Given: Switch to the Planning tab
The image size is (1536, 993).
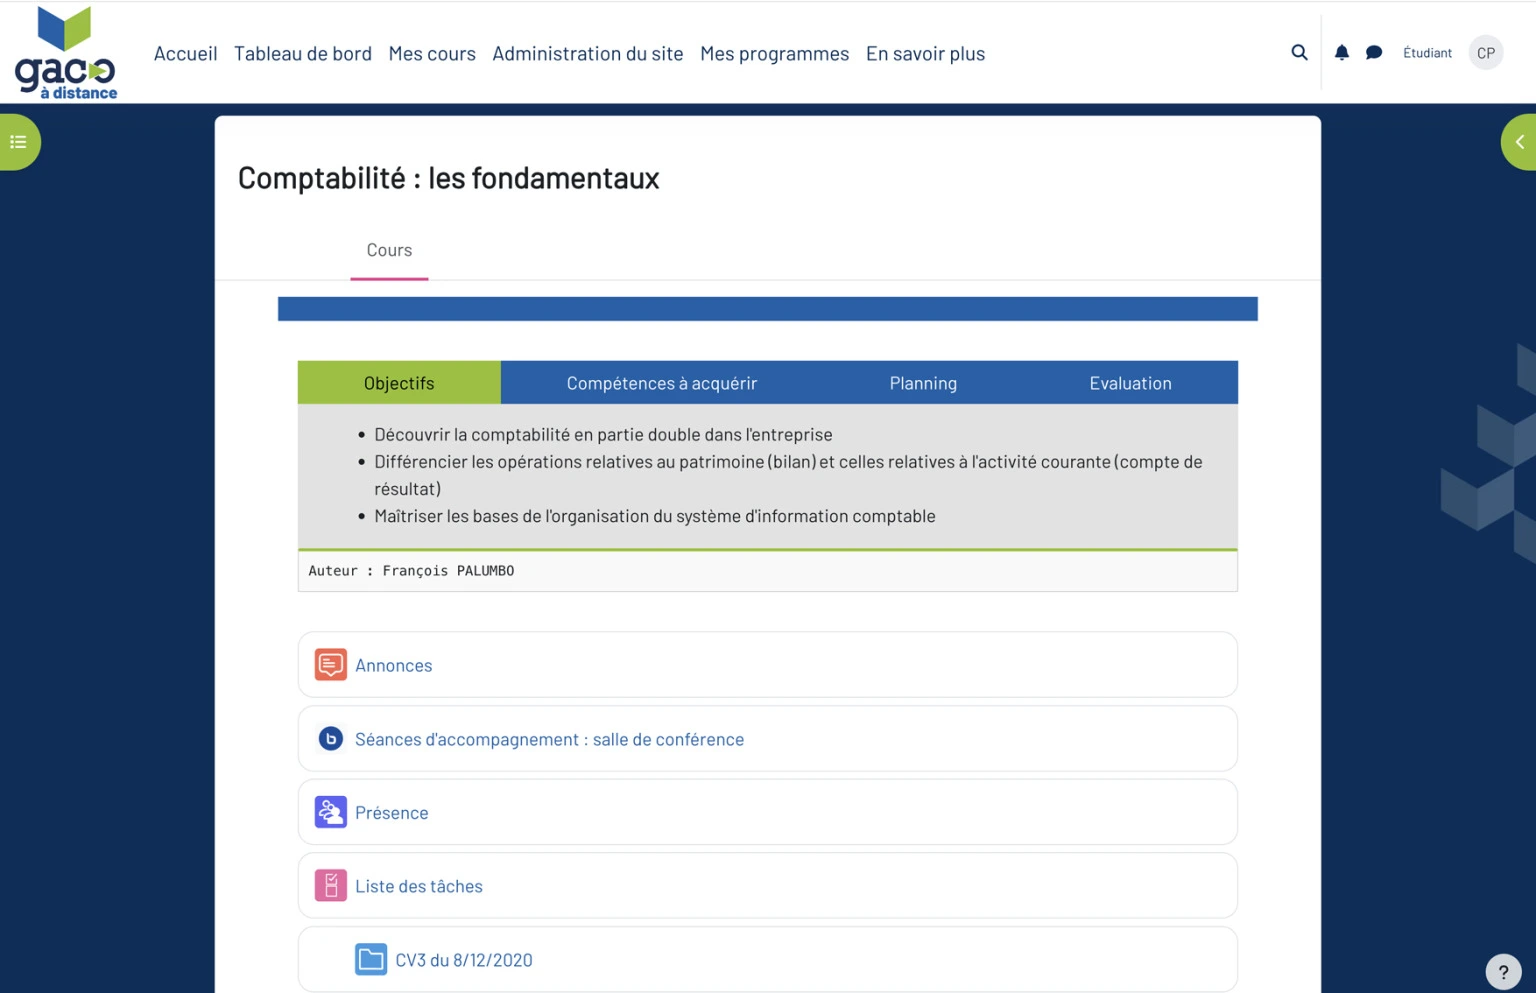Looking at the screenshot, I should click(923, 382).
